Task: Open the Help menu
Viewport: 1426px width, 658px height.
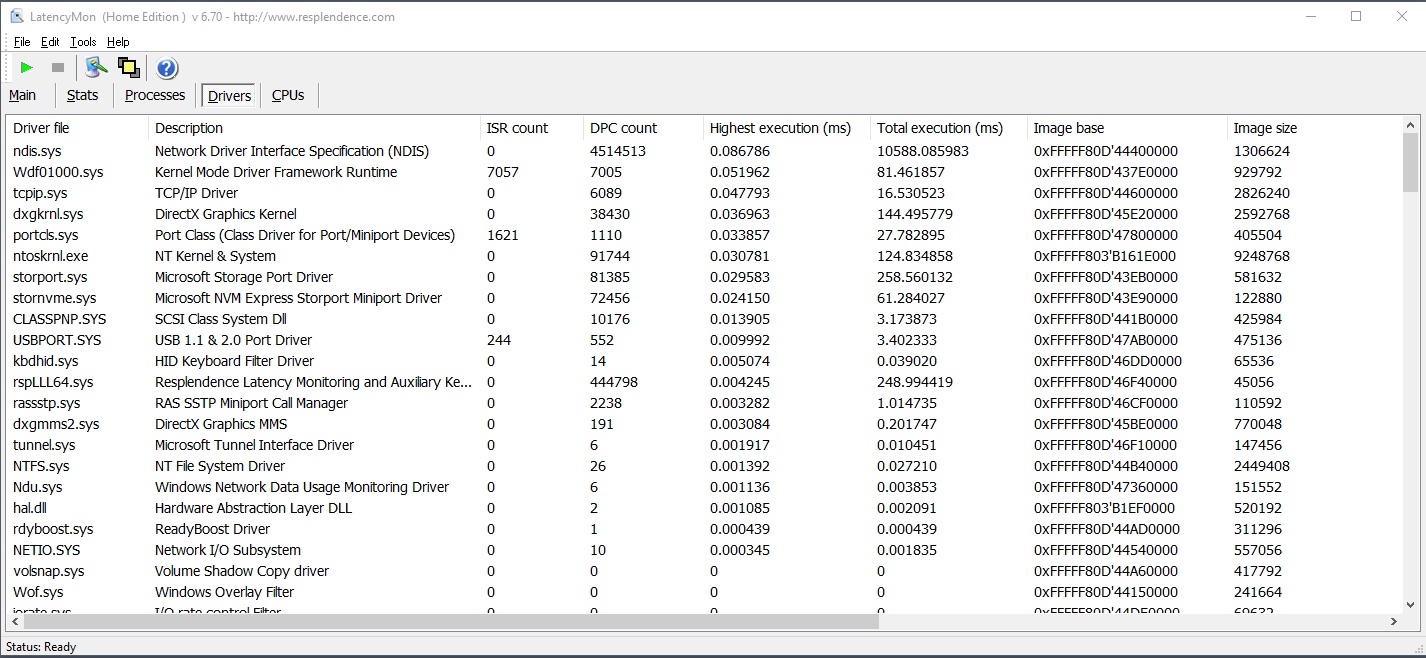Action: (x=118, y=42)
